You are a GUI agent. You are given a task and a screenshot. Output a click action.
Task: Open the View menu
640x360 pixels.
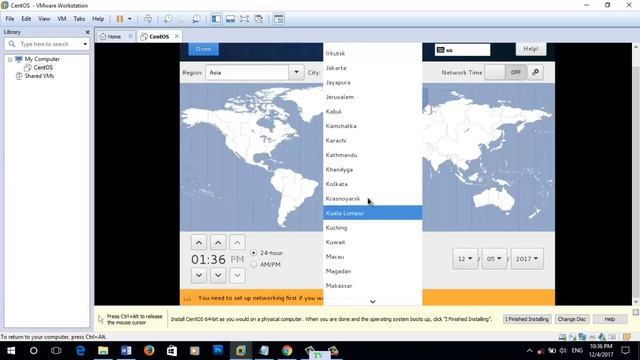[44, 19]
